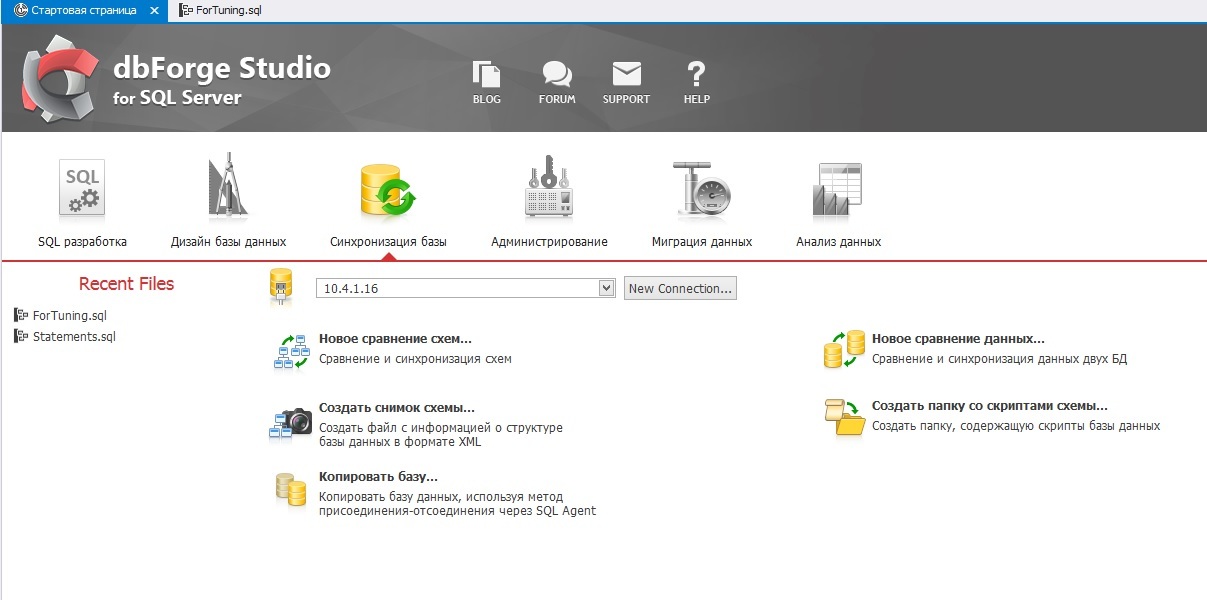The height and width of the screenshot is (600, 1207).
Task: Click the New Connection... button
Action: tap(680, 288)
